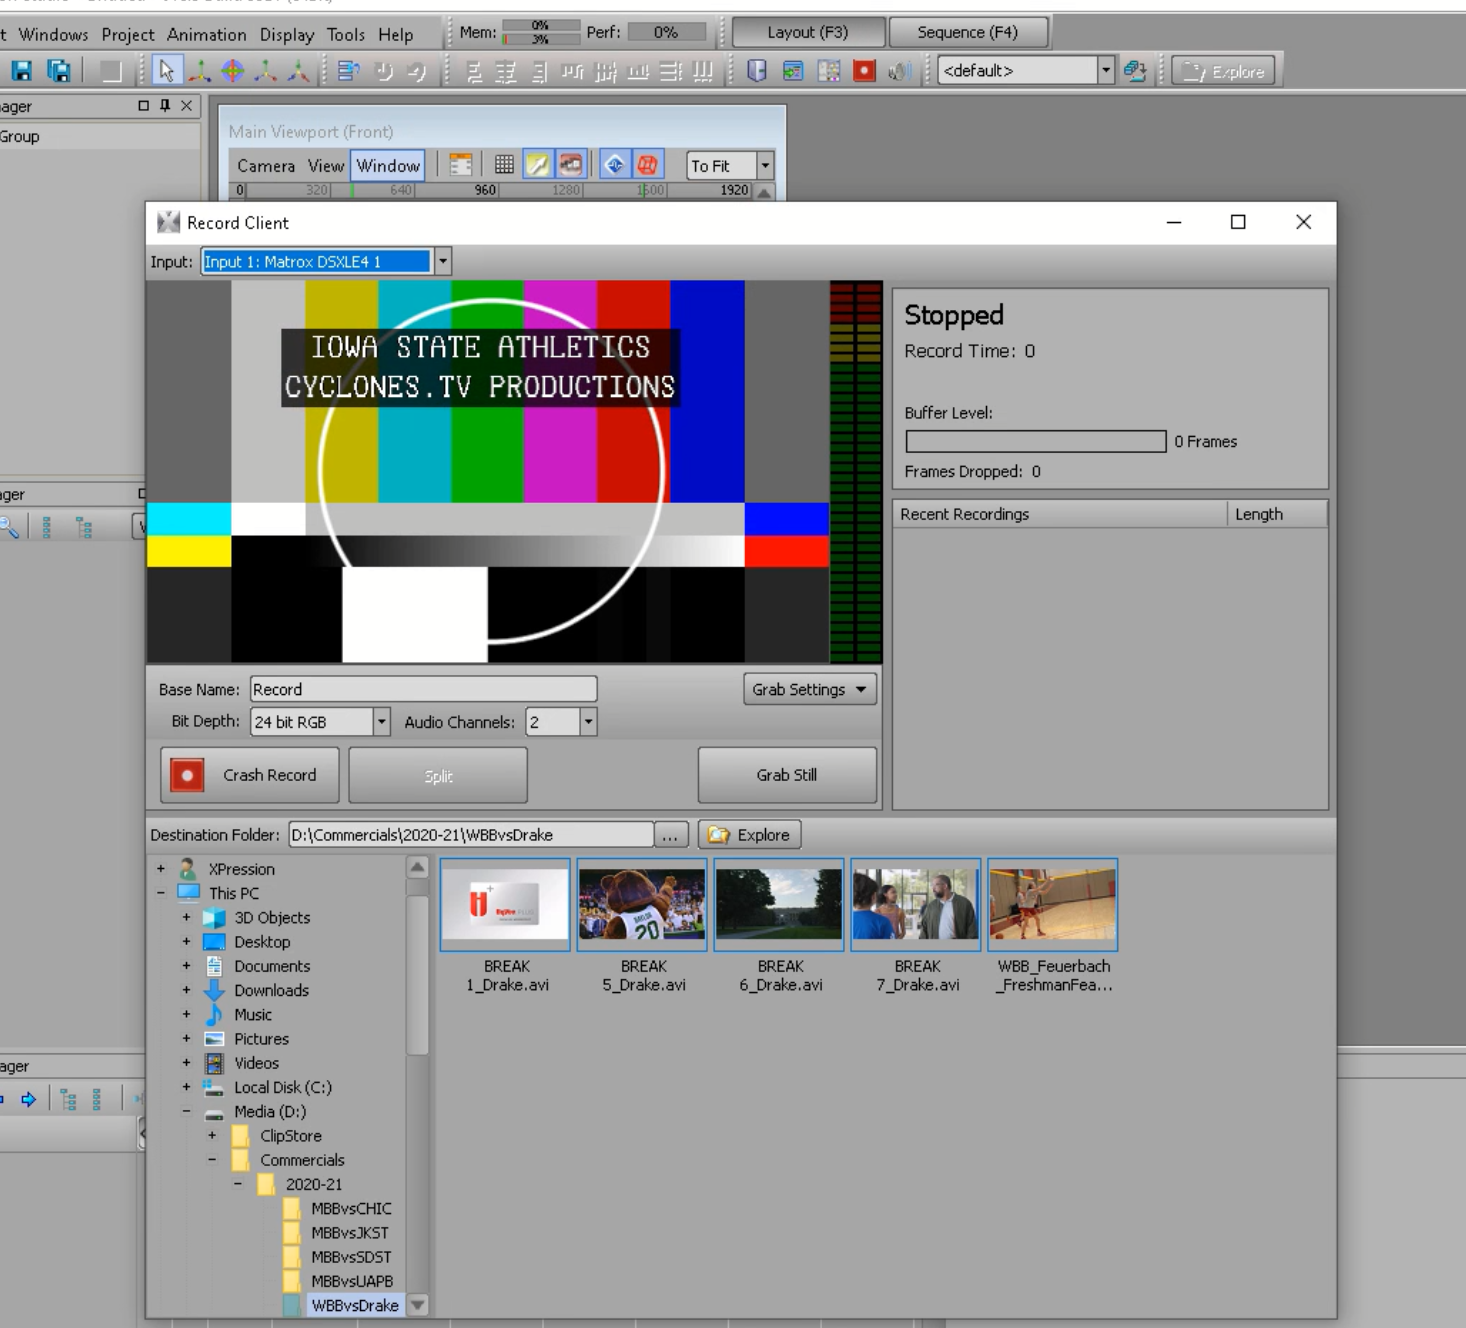
Task: Open the Bit Depth dropdown
Action: coord(381,722)
